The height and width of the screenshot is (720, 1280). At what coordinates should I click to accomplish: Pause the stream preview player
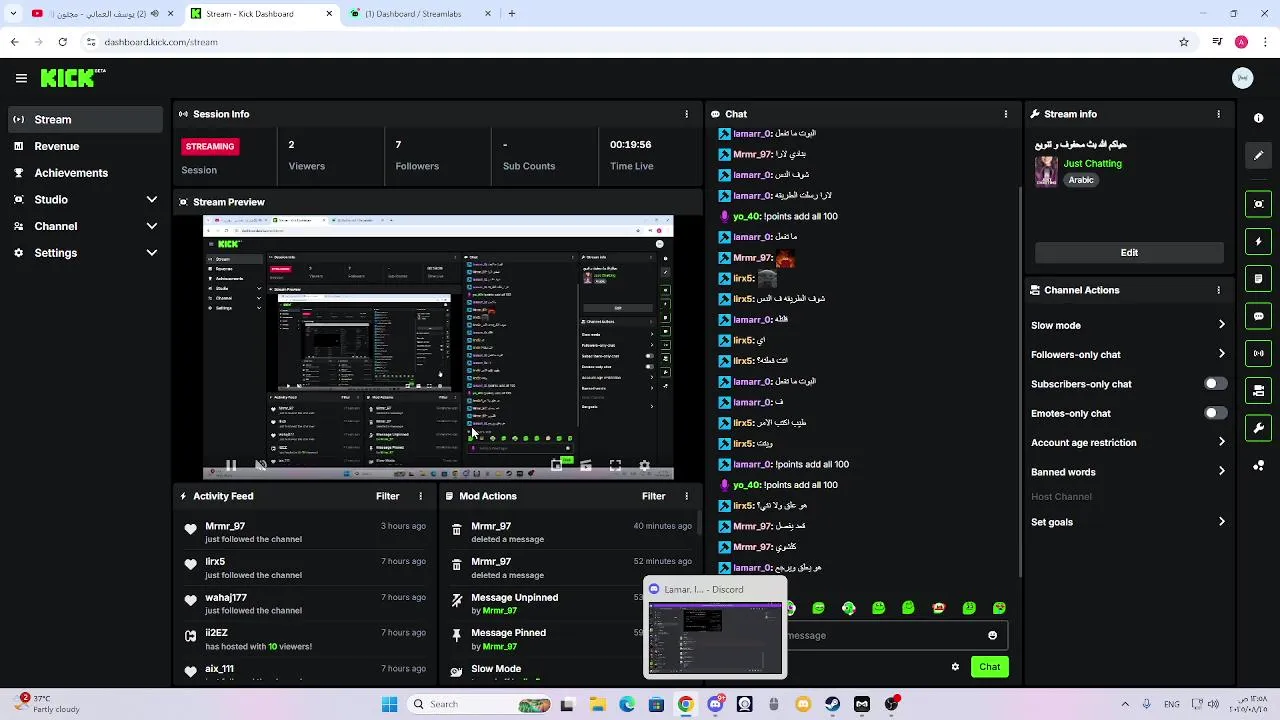click(x=230, y=466)
